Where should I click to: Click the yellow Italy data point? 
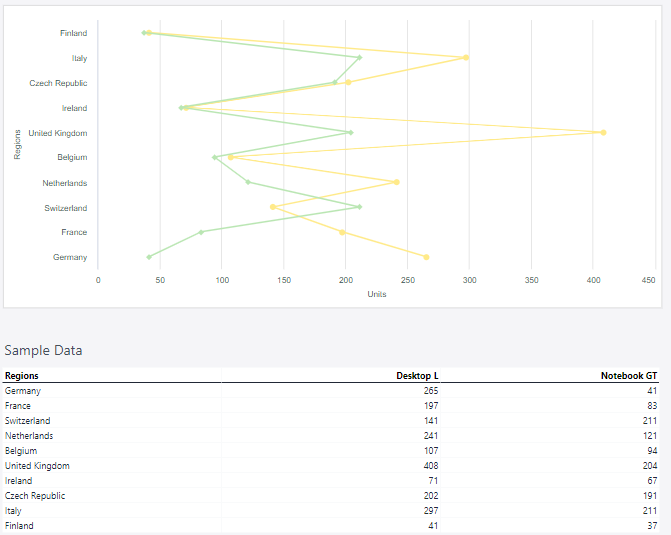click(466, 58)
